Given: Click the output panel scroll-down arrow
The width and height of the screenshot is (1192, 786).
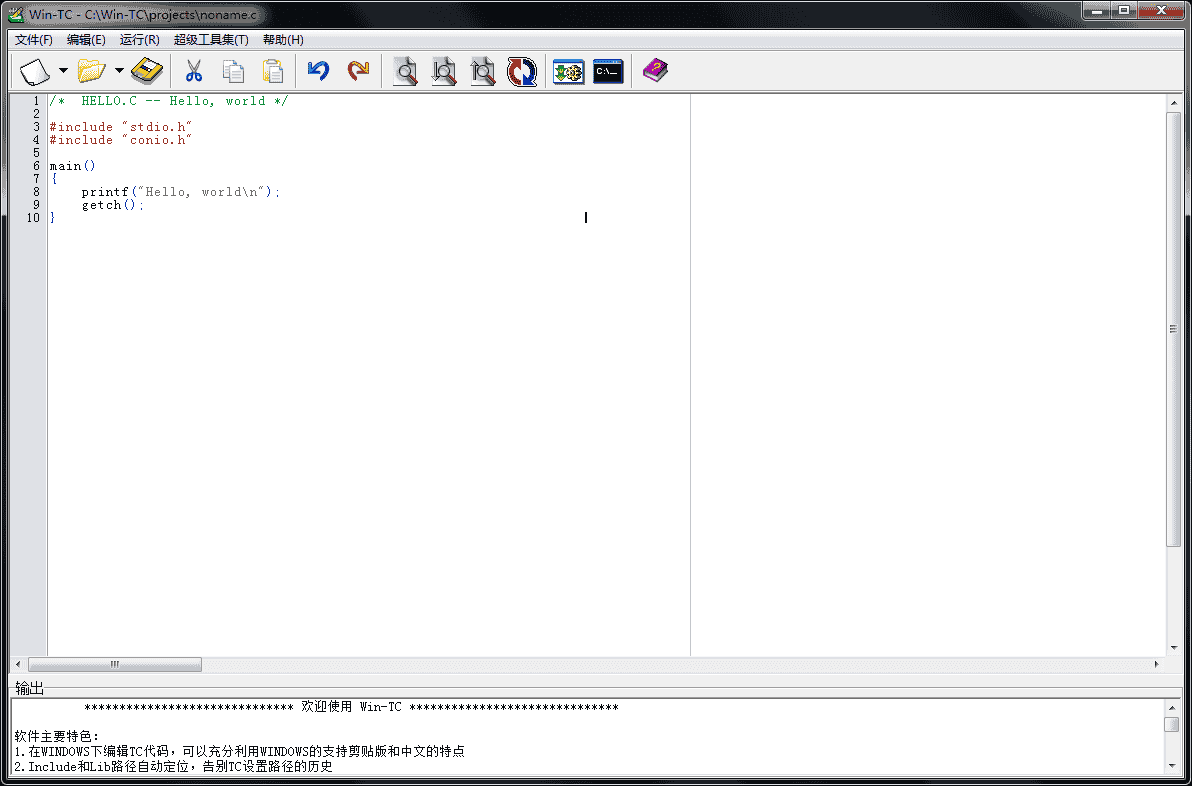Looking at the screenshot, I should (x=1172, y=765).
